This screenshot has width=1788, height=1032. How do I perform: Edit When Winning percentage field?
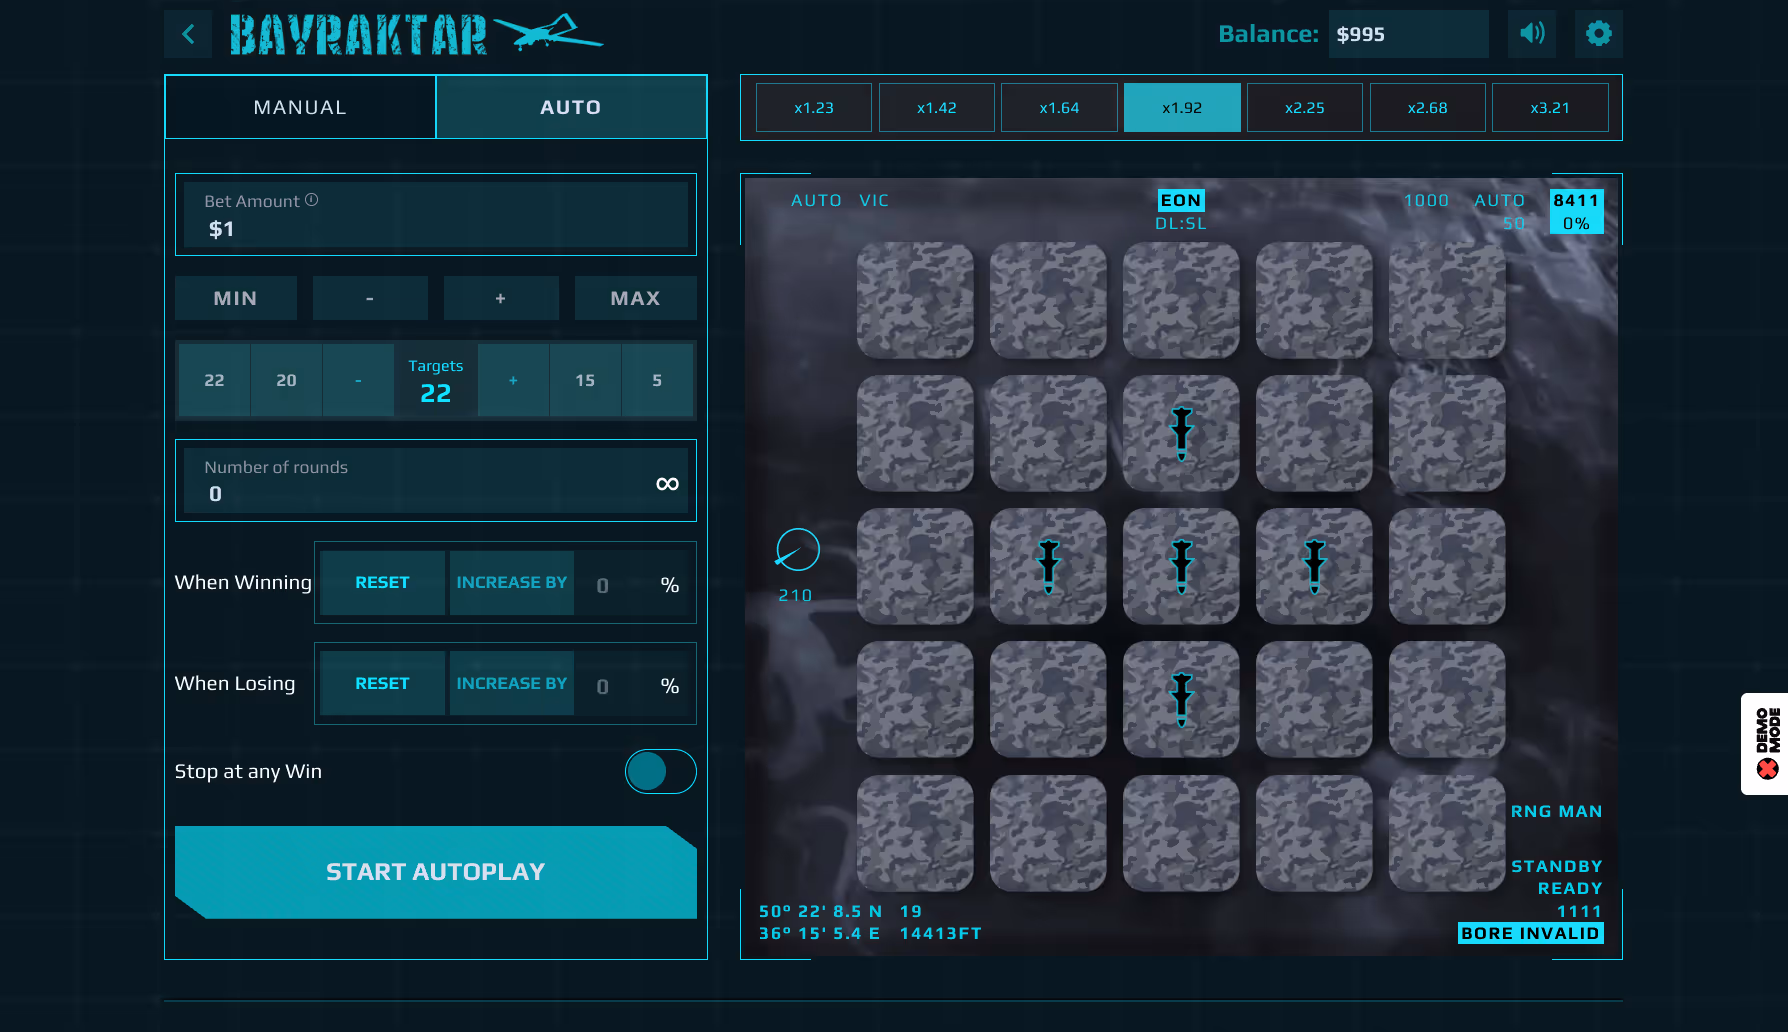tap(634, 585)
